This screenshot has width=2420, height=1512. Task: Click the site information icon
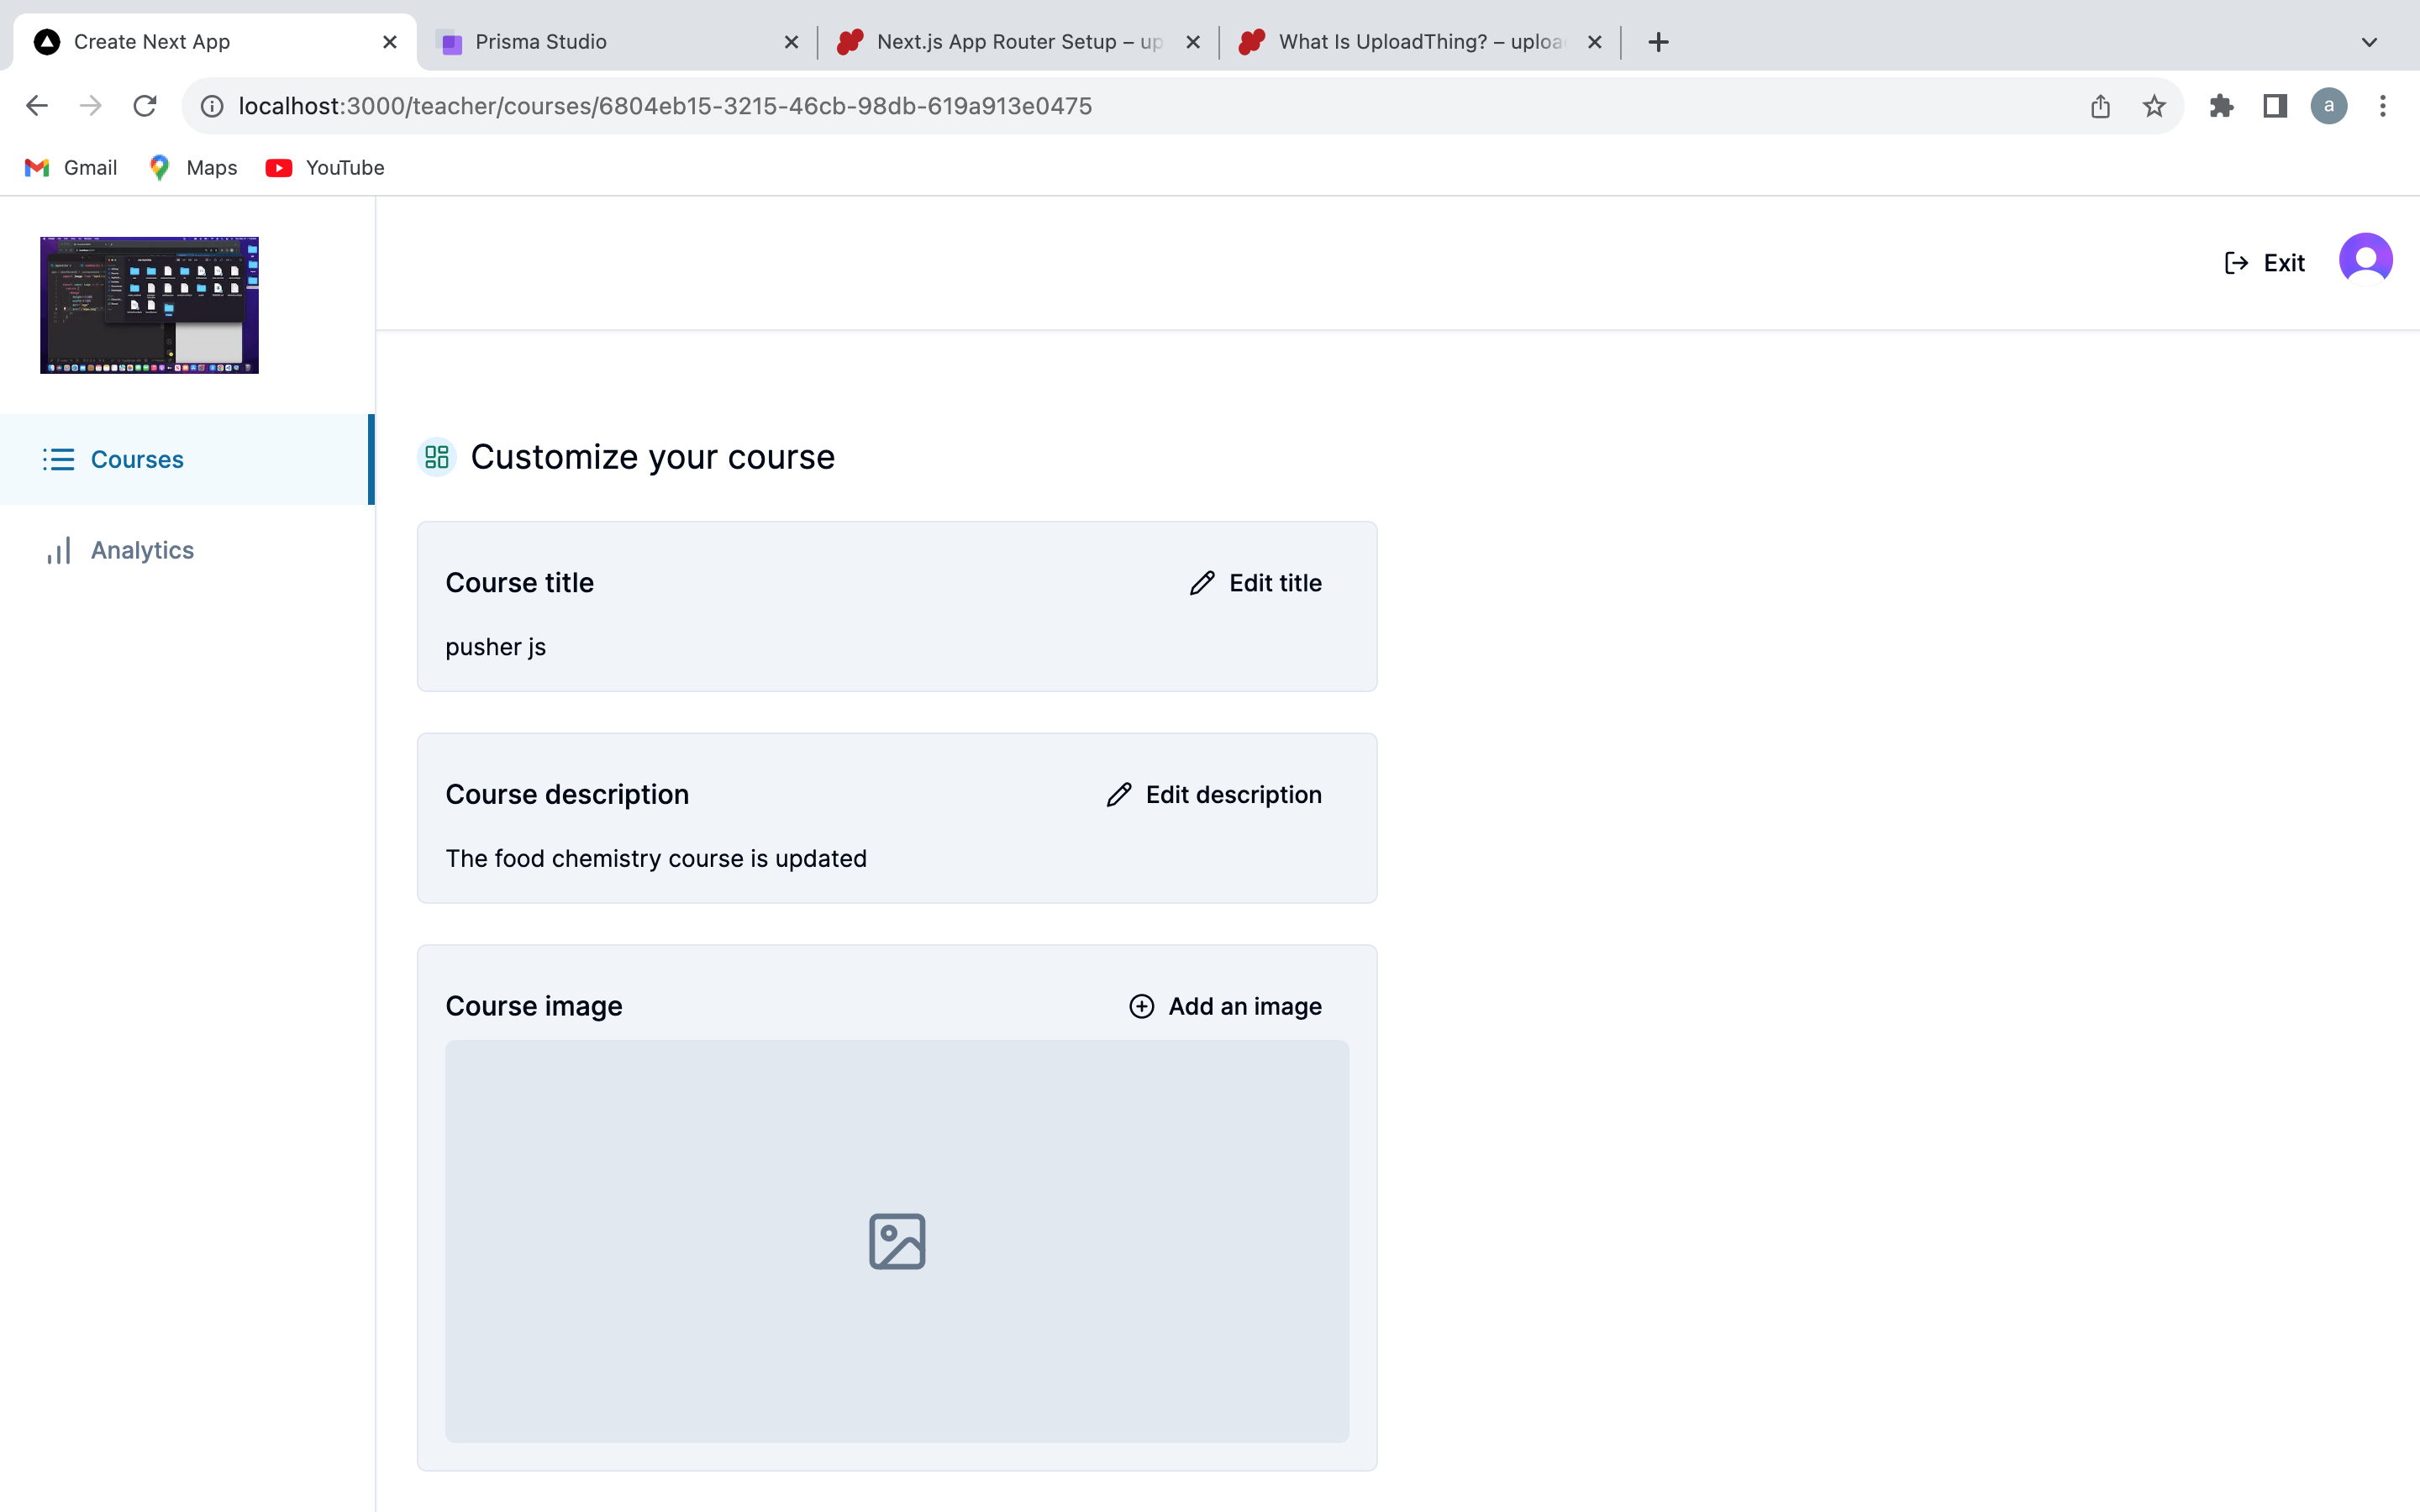212,106
